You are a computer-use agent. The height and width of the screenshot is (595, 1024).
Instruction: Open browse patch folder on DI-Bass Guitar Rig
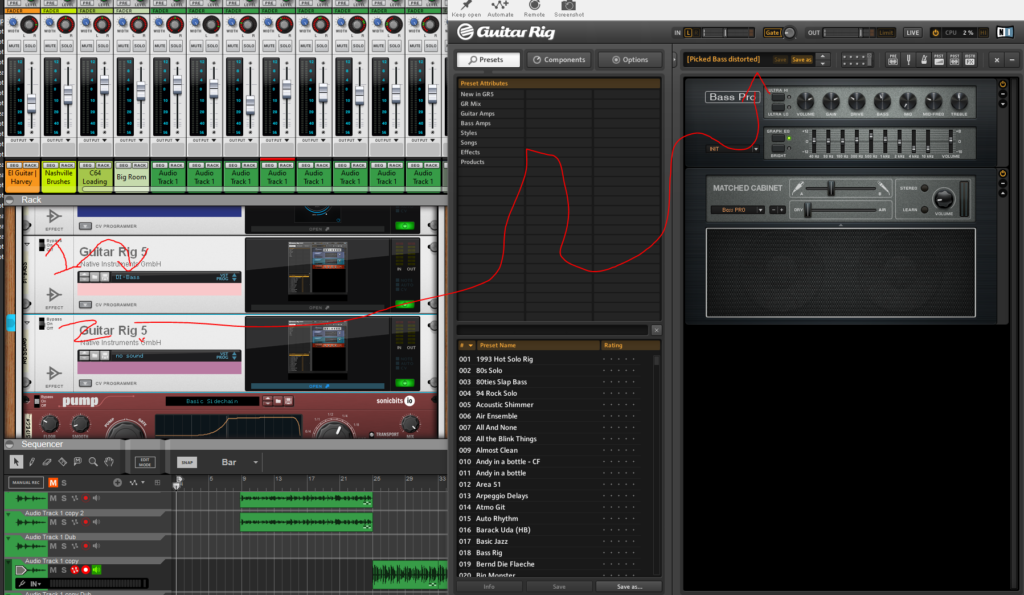click(94, 277)
